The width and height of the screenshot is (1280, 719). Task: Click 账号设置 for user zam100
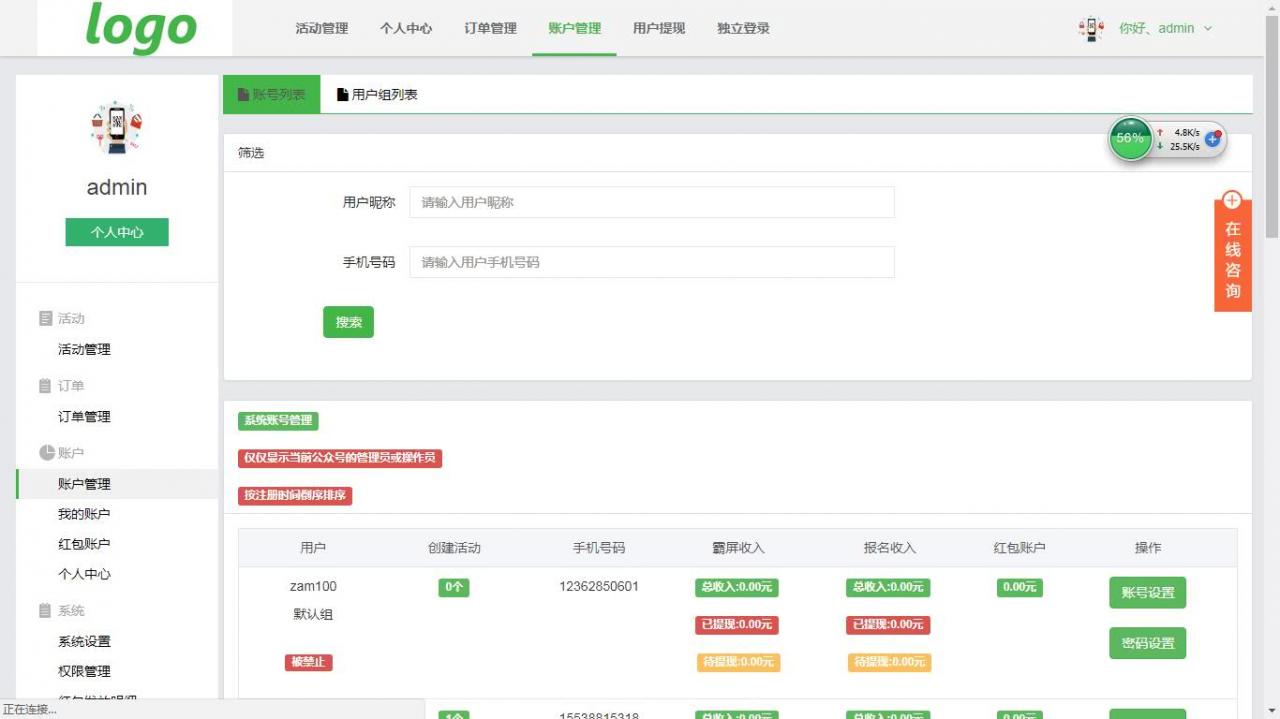click(1147, 592)
